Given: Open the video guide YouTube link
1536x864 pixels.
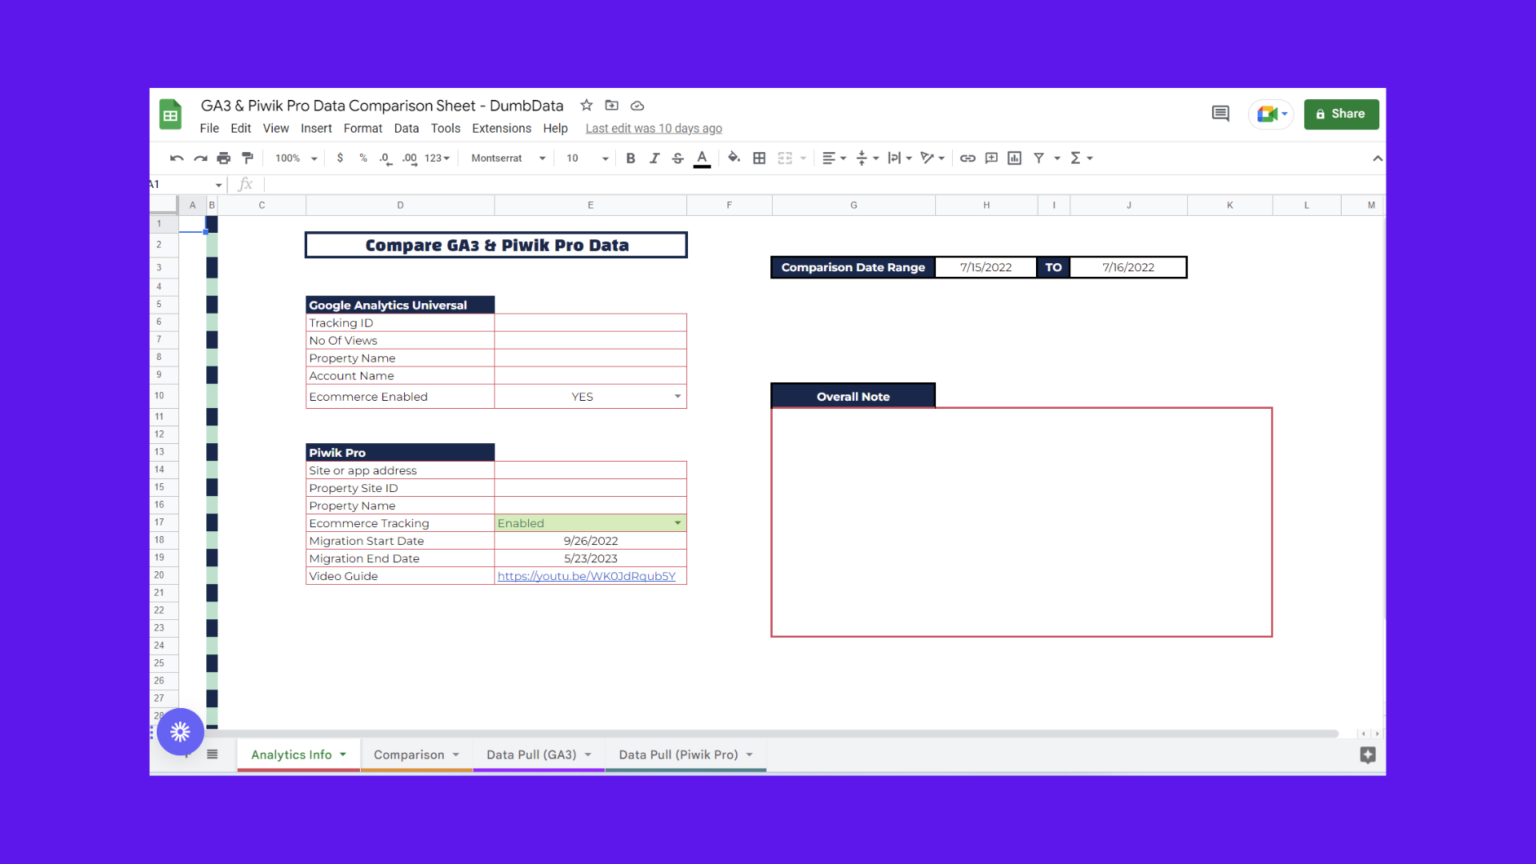Looking at the screenshot, I should tap(590, 575).
